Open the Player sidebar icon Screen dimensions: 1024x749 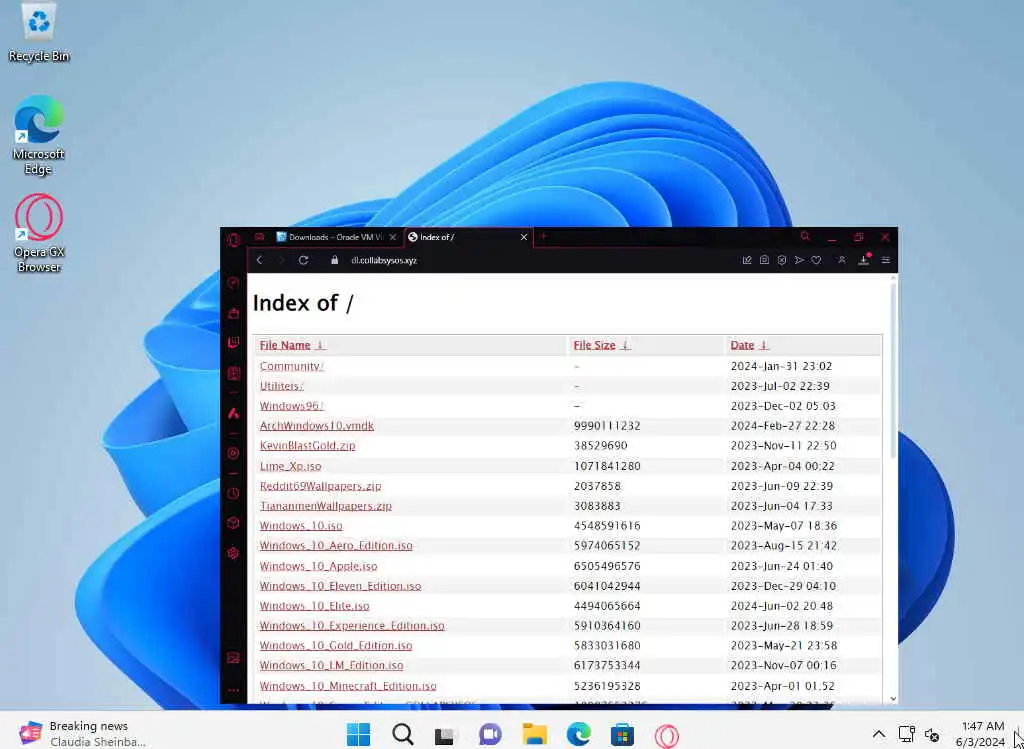click(233, 453)
